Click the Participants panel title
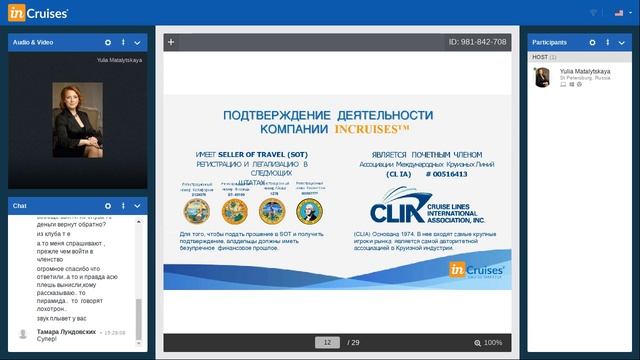640x360 pixels. coord(549,42)
